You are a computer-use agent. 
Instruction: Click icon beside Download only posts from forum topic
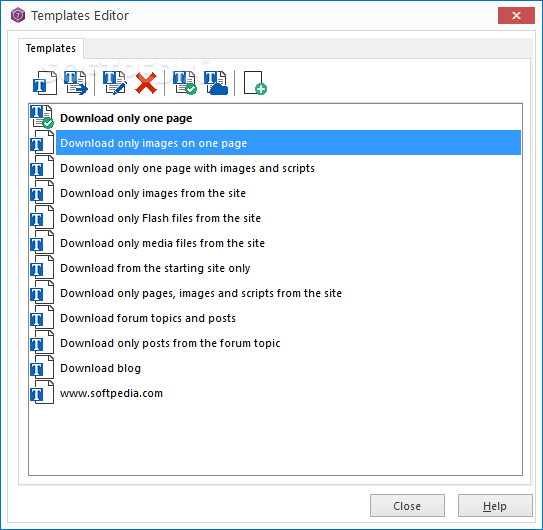click(x=42, y=342)
